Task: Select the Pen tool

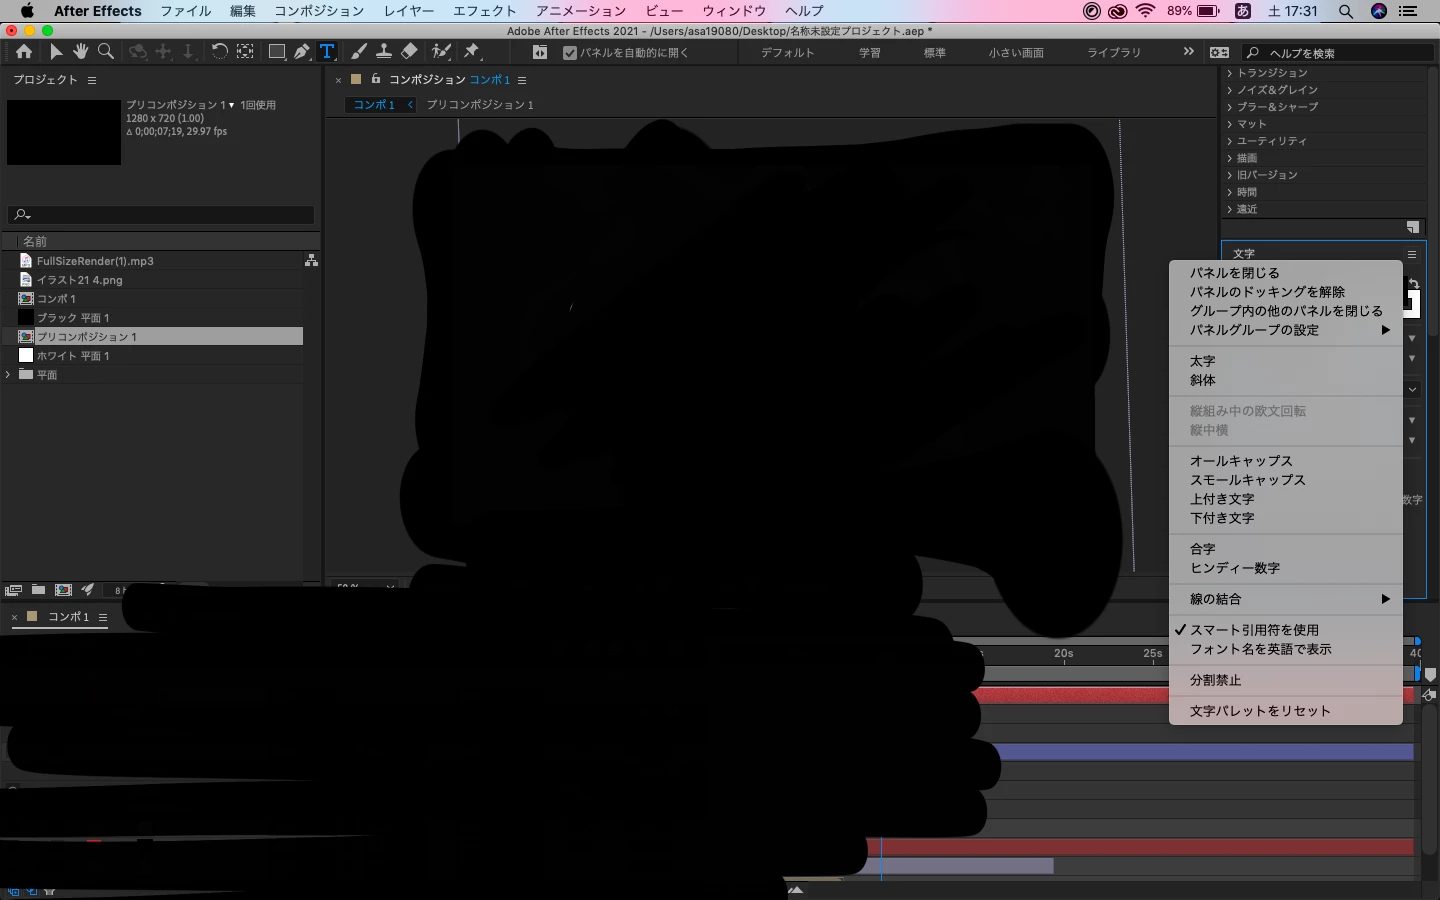Action: (301, 52)
